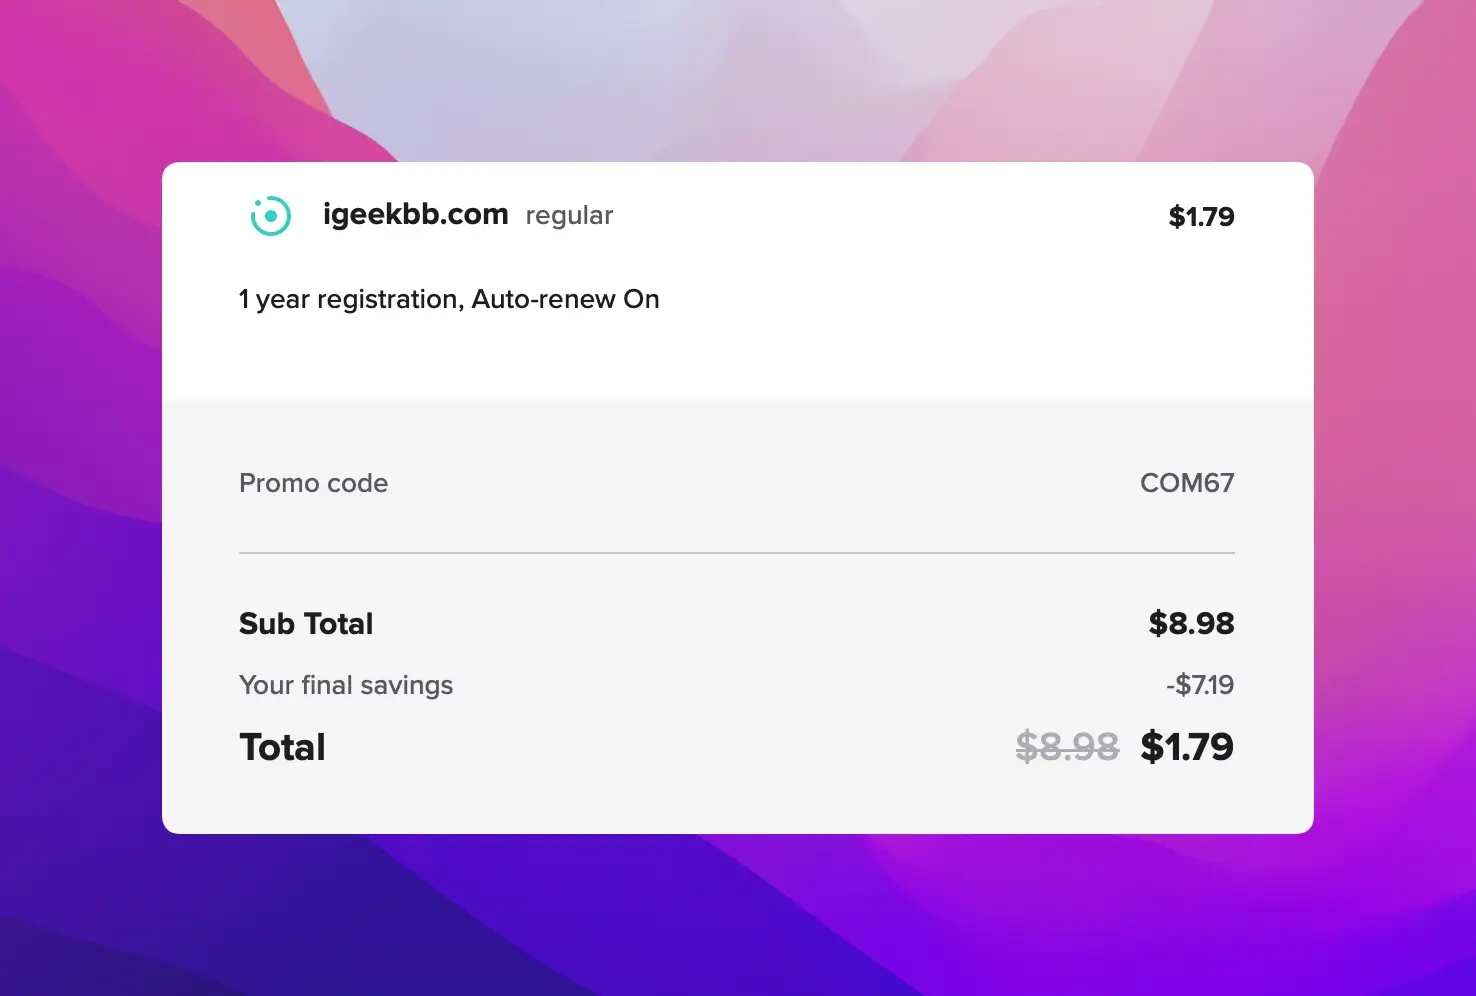
Task: Click the bold $8.98 subtotal amount
Action: [1191, 624]
